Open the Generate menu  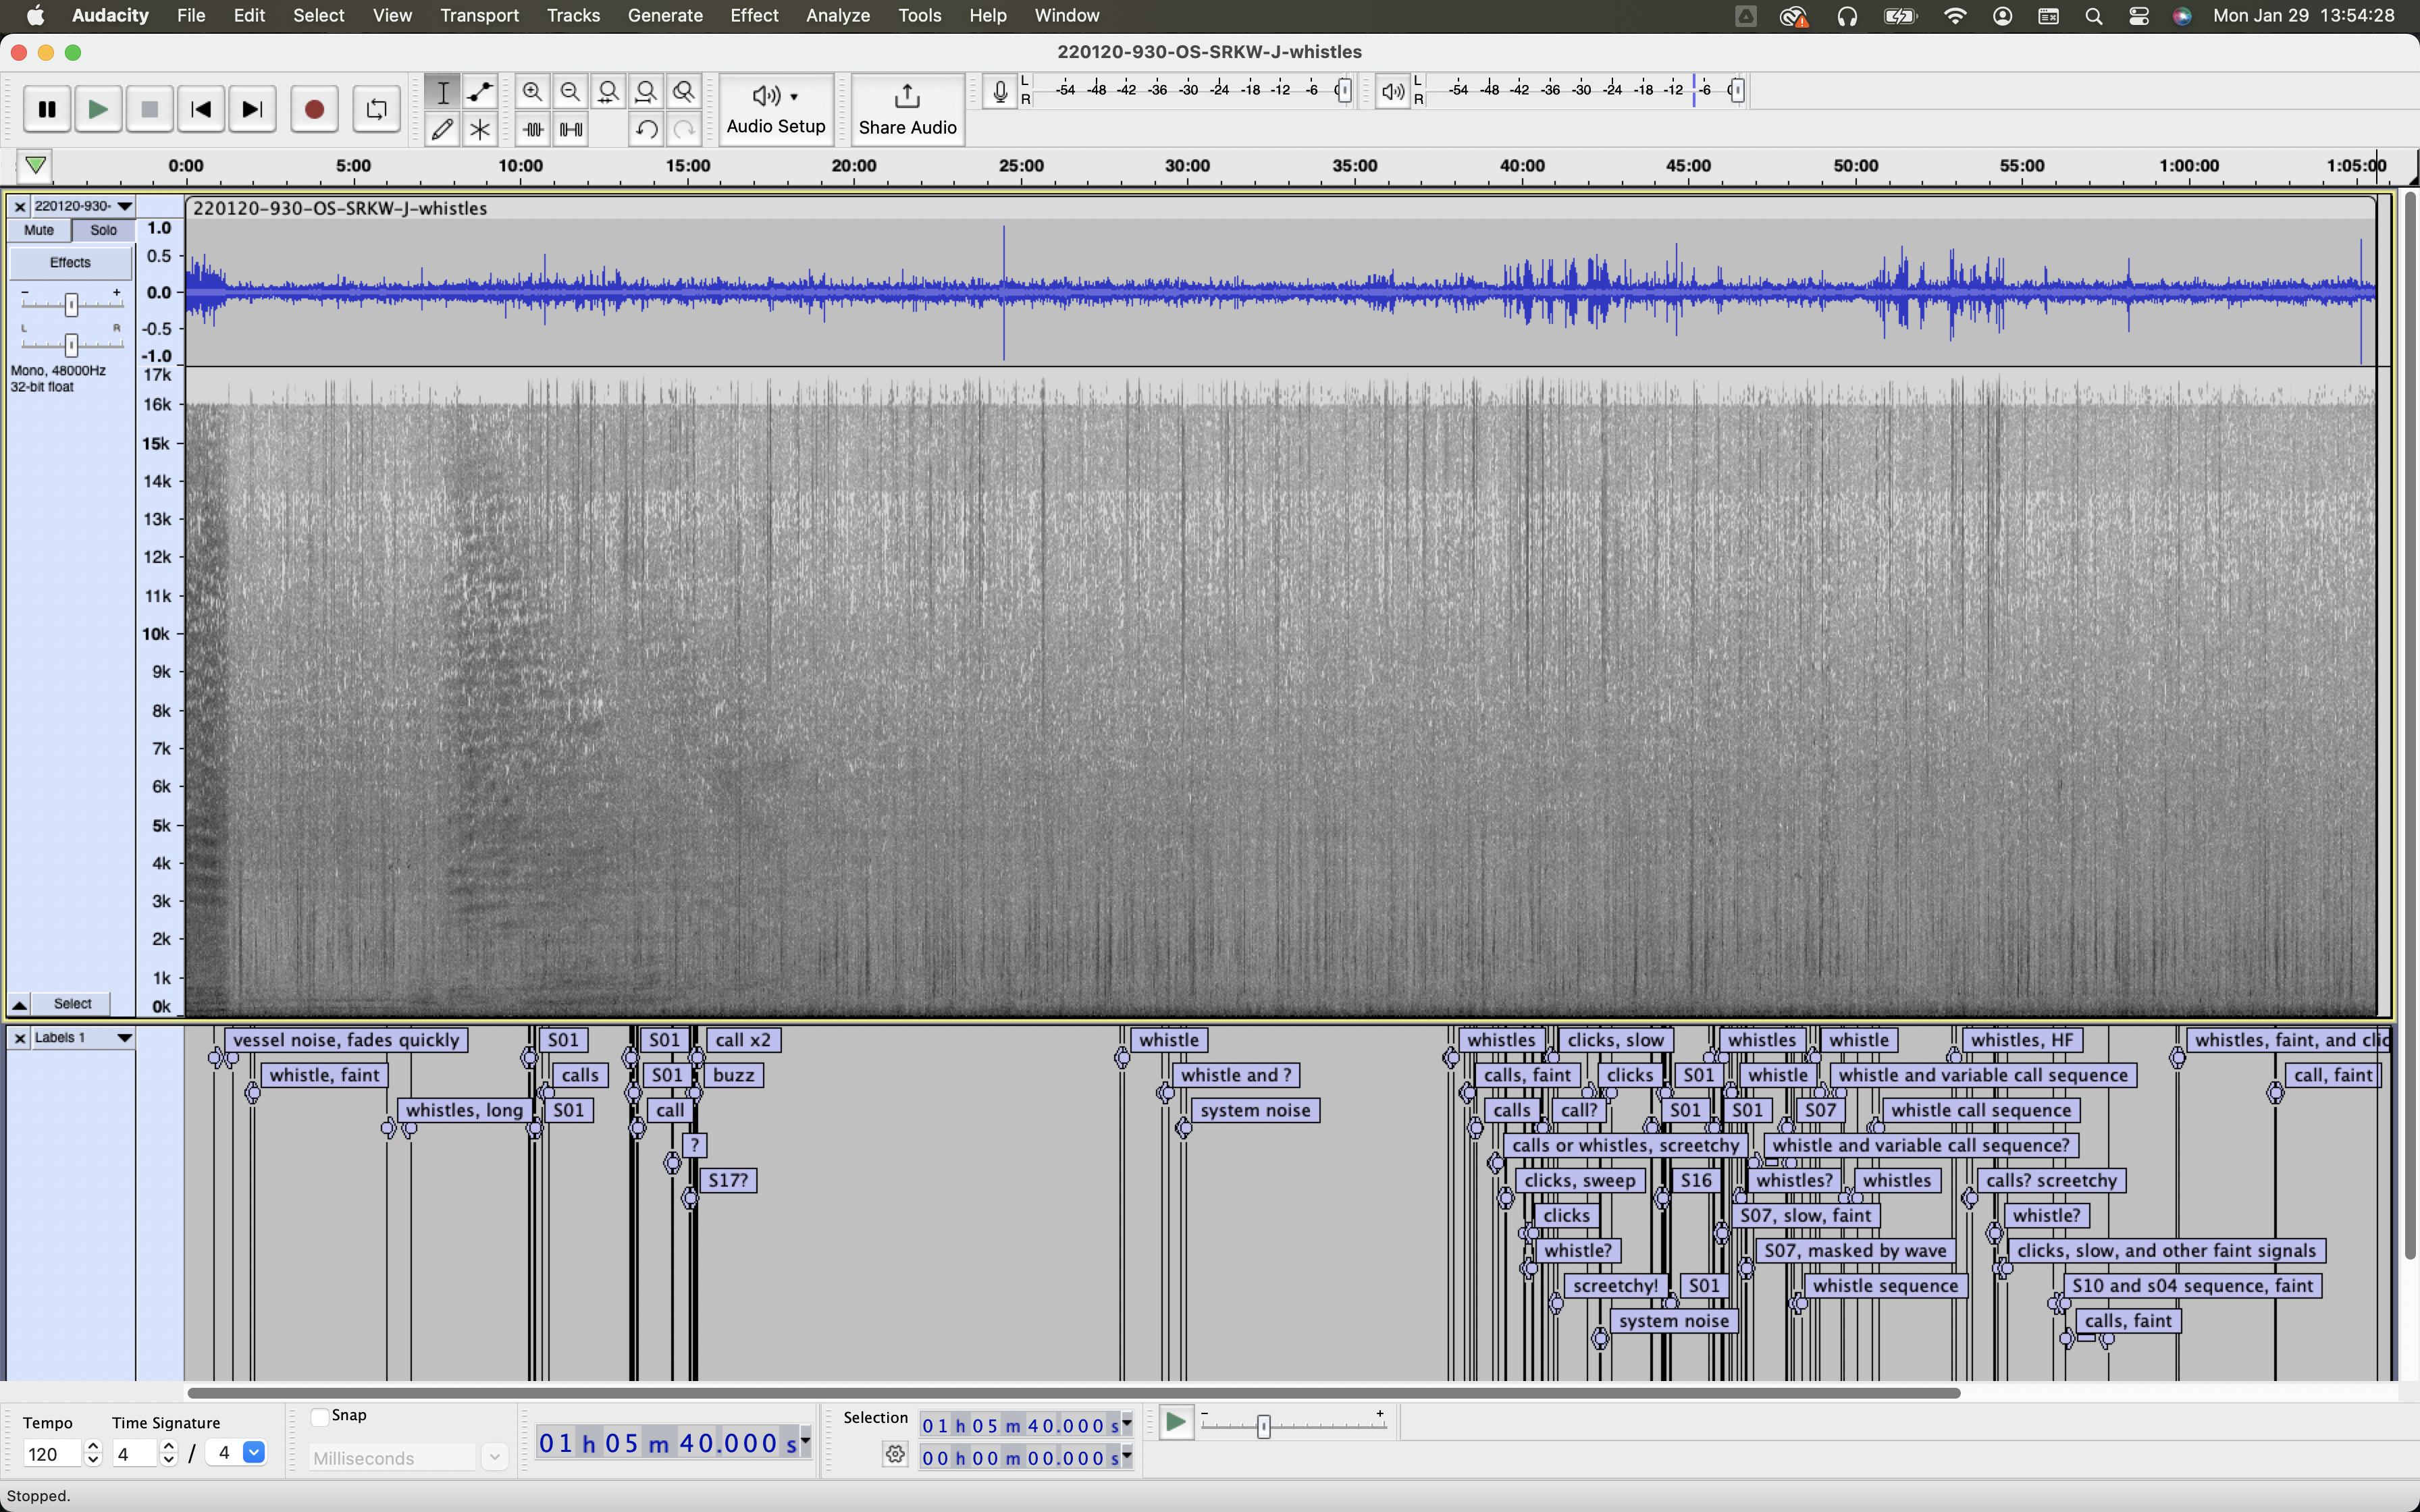665,16
